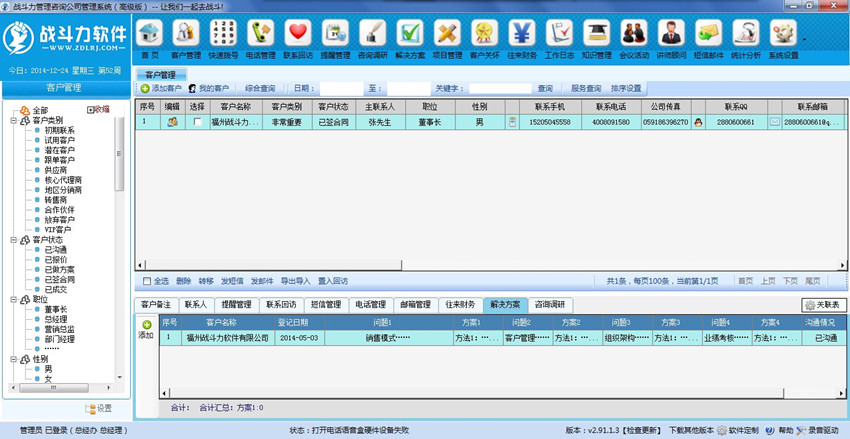Click the 日期 start date field

pyautogui.click(x=341, y=88)
